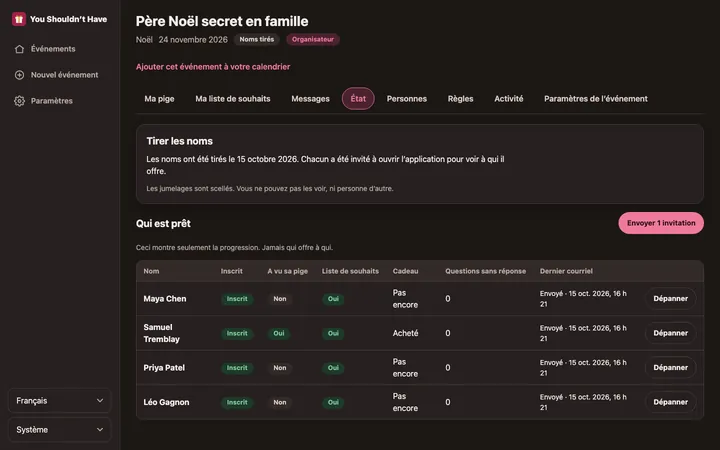Click the A vu sa pige column header
Screen dimensions: 720x450
coord(287,271)
